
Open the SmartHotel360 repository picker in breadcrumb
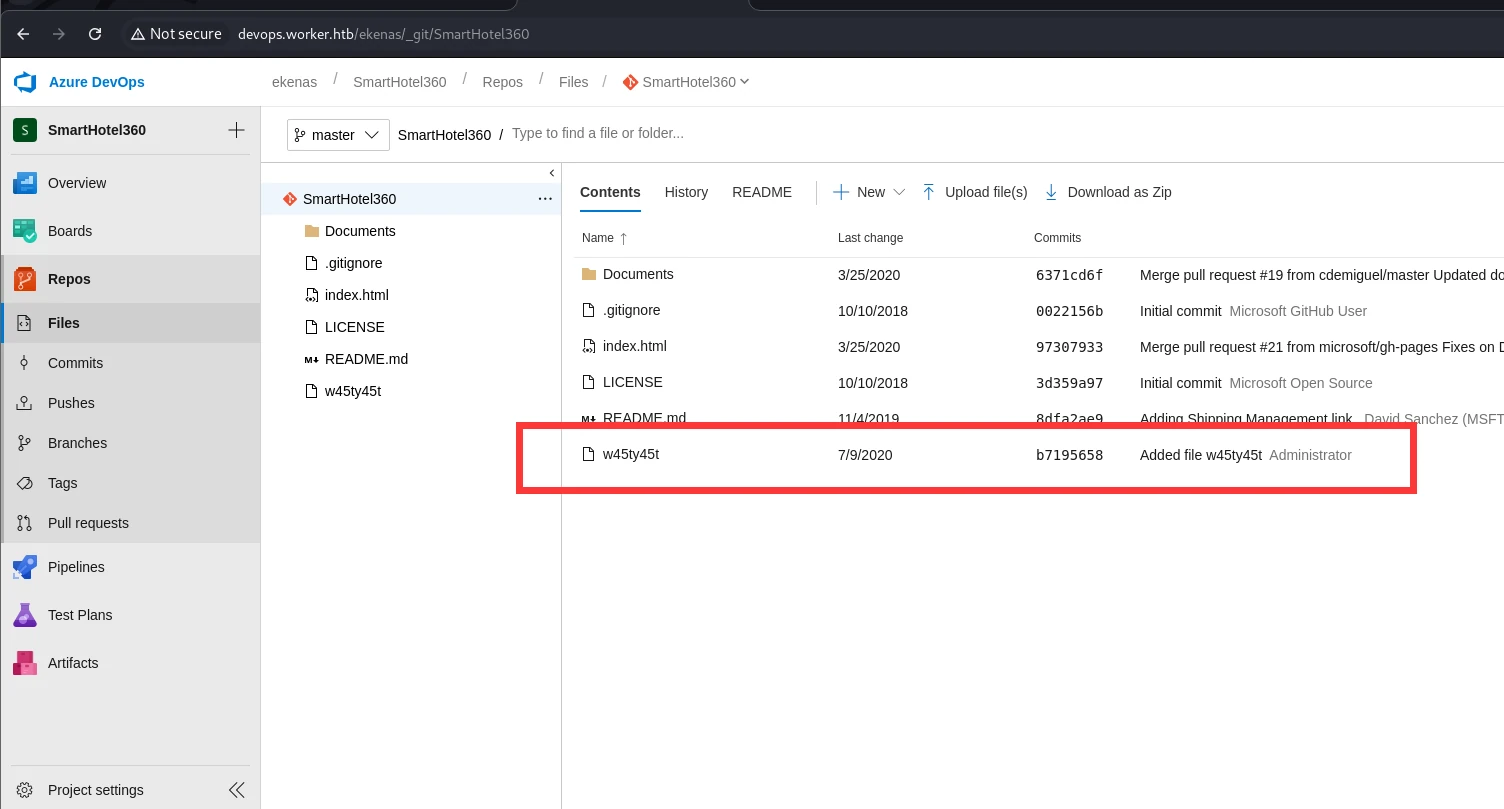(x=686, y=82)
